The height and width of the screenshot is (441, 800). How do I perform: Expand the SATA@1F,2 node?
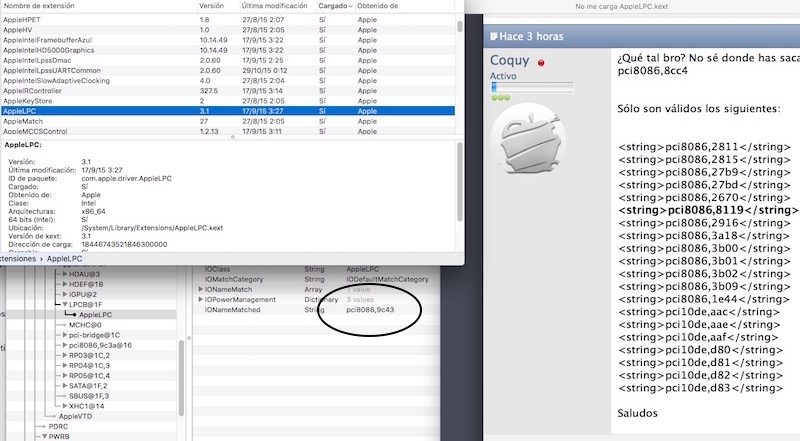click(x=65, y=386)
